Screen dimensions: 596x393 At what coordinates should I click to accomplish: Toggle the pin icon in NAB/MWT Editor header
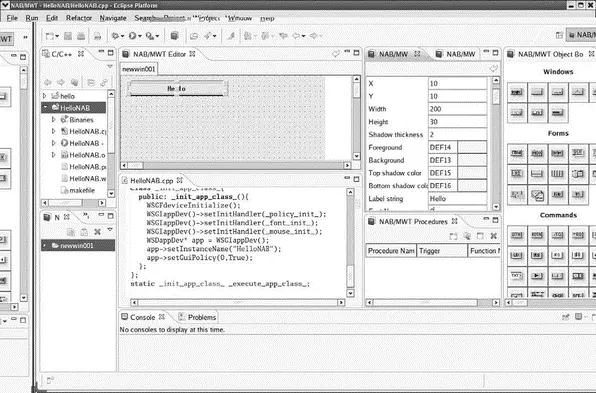[x=335, y=54]
